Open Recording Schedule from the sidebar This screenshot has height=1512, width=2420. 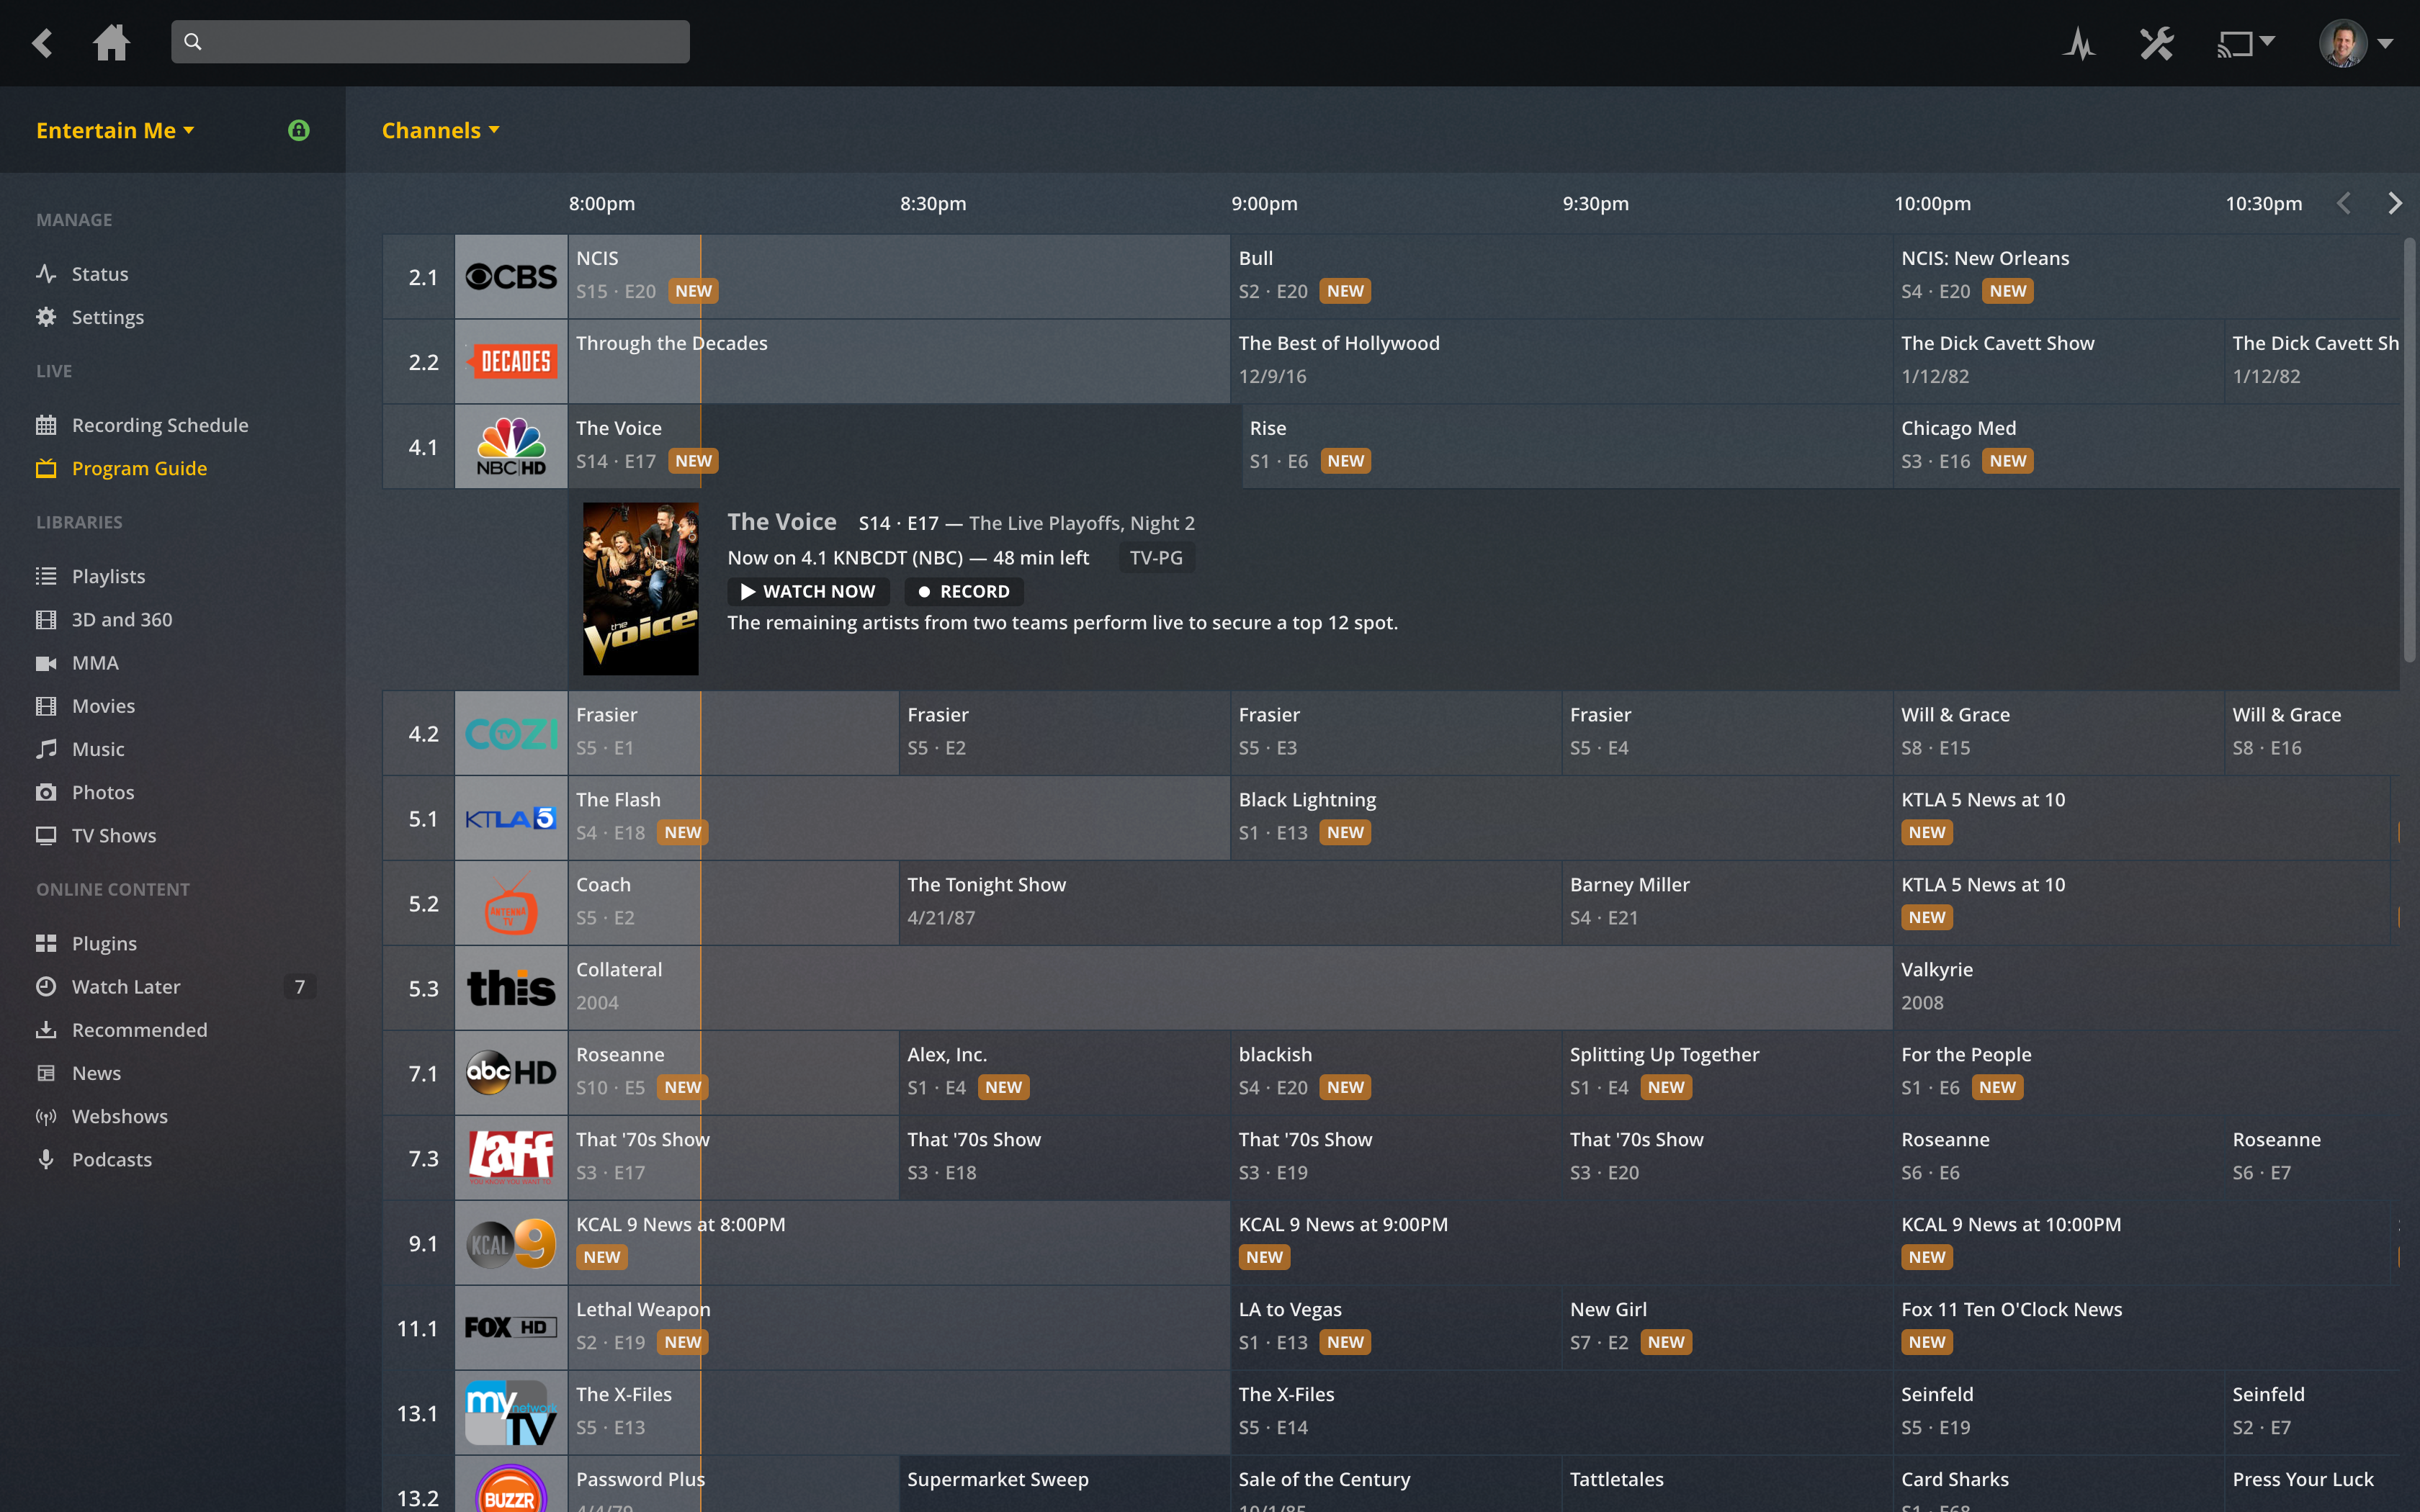[159, 424]
